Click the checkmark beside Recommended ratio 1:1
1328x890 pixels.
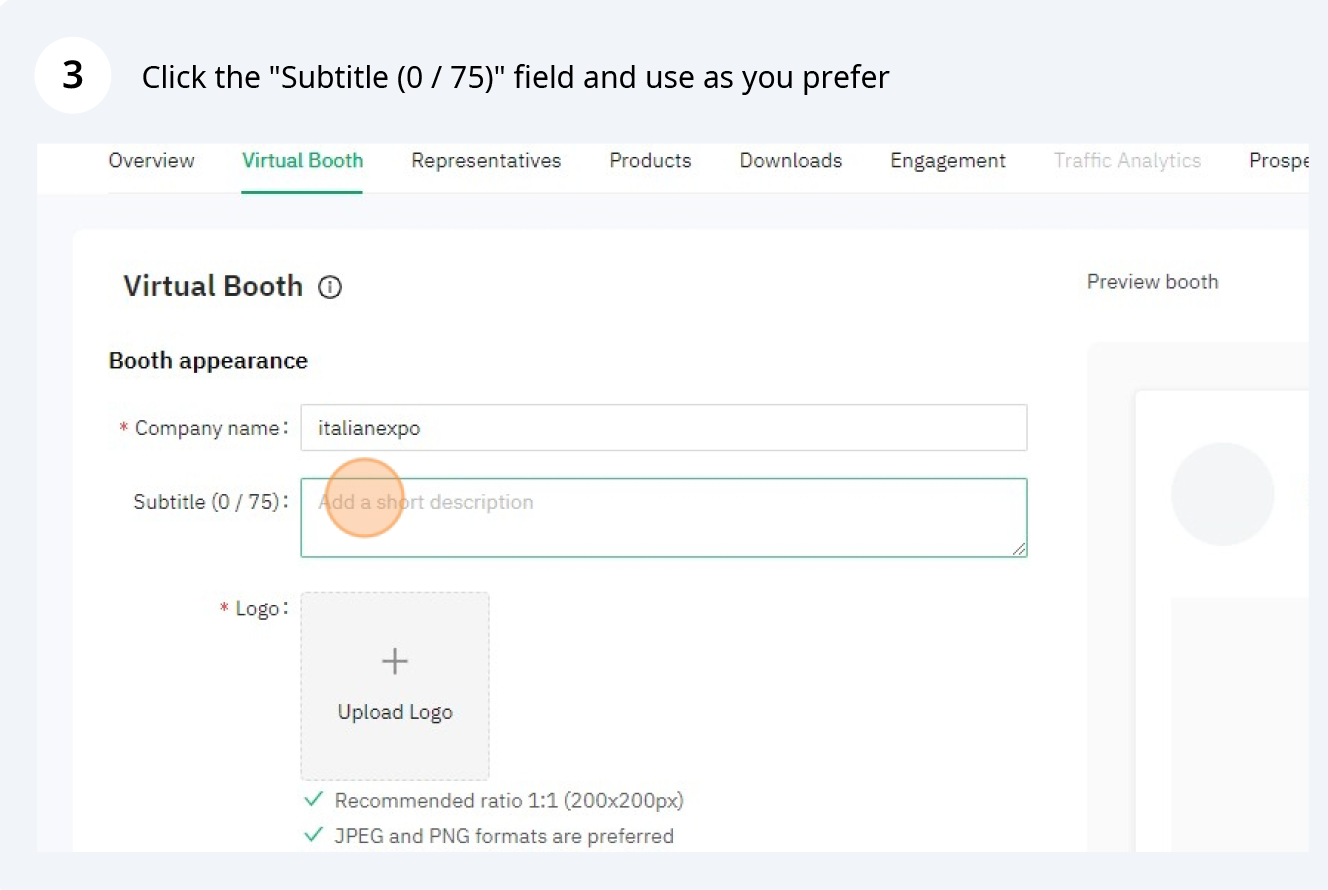coord(314,800)
